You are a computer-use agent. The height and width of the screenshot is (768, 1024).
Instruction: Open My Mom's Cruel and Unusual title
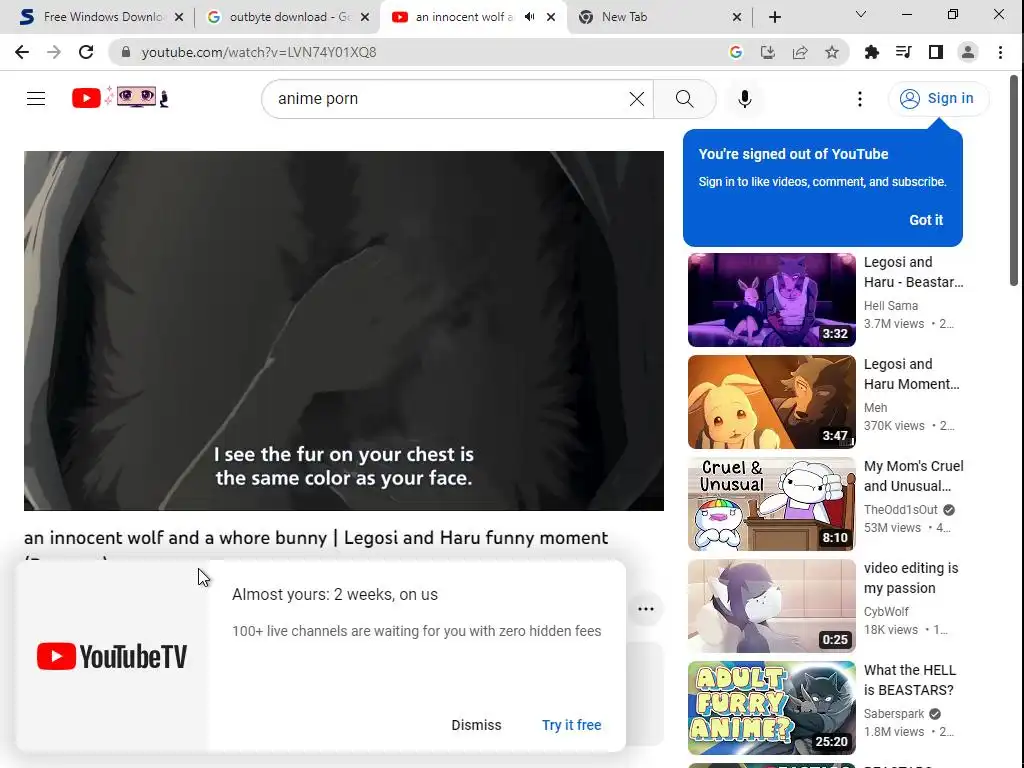click(914, 476)
